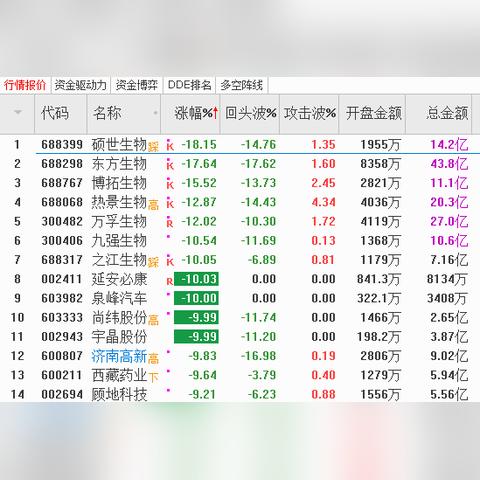480x480 pixels.
Task: Select stock name 硕世生物
Action: pos(119,145)
